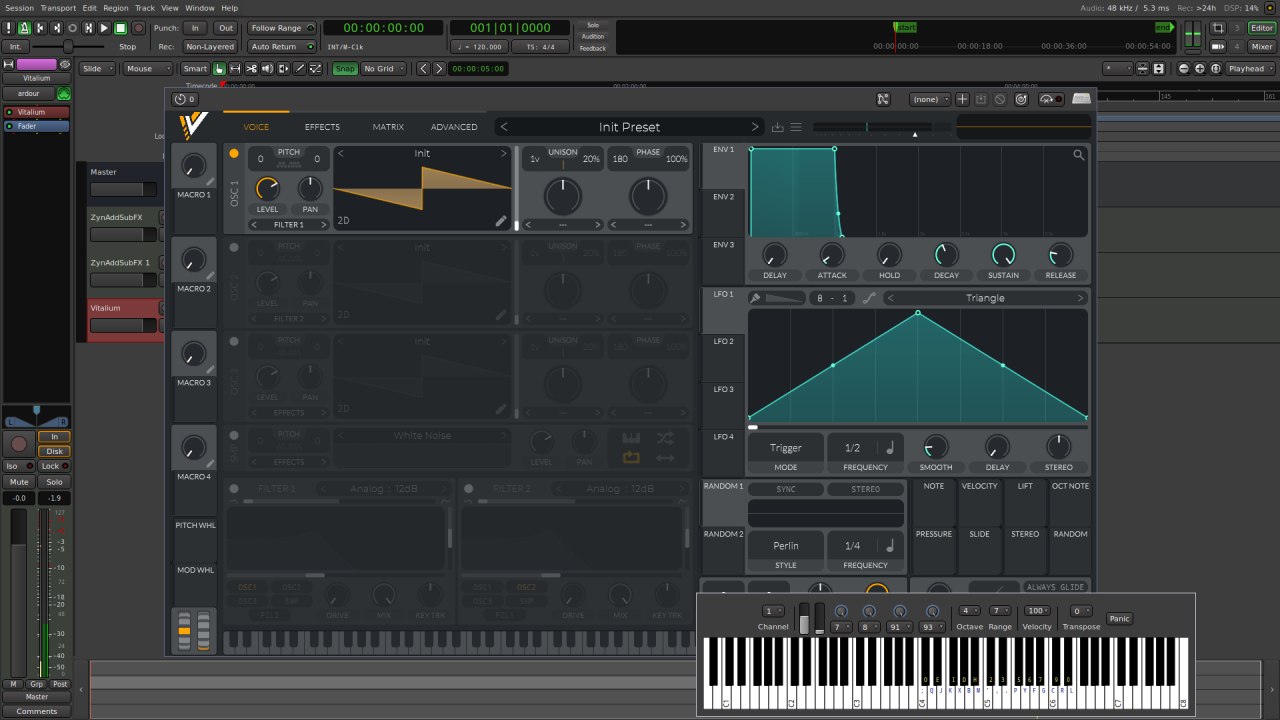Open the virtual keyboard Channel dropdown
1280x720 pixels.
[773, 611]
